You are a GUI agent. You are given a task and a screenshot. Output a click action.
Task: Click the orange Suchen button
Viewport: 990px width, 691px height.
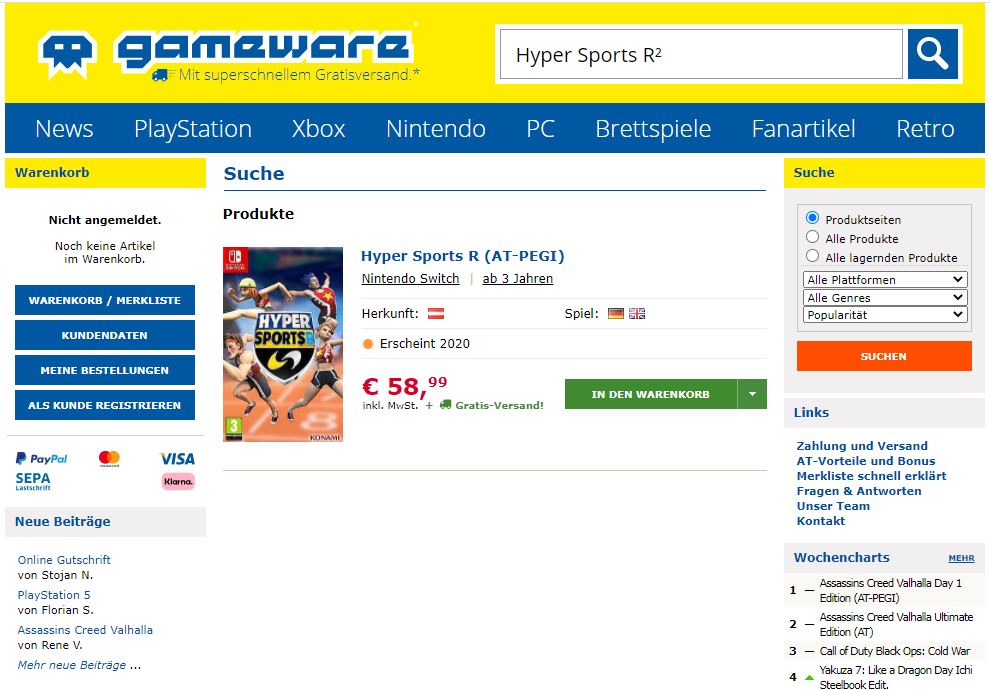click(x=884, y=356)
